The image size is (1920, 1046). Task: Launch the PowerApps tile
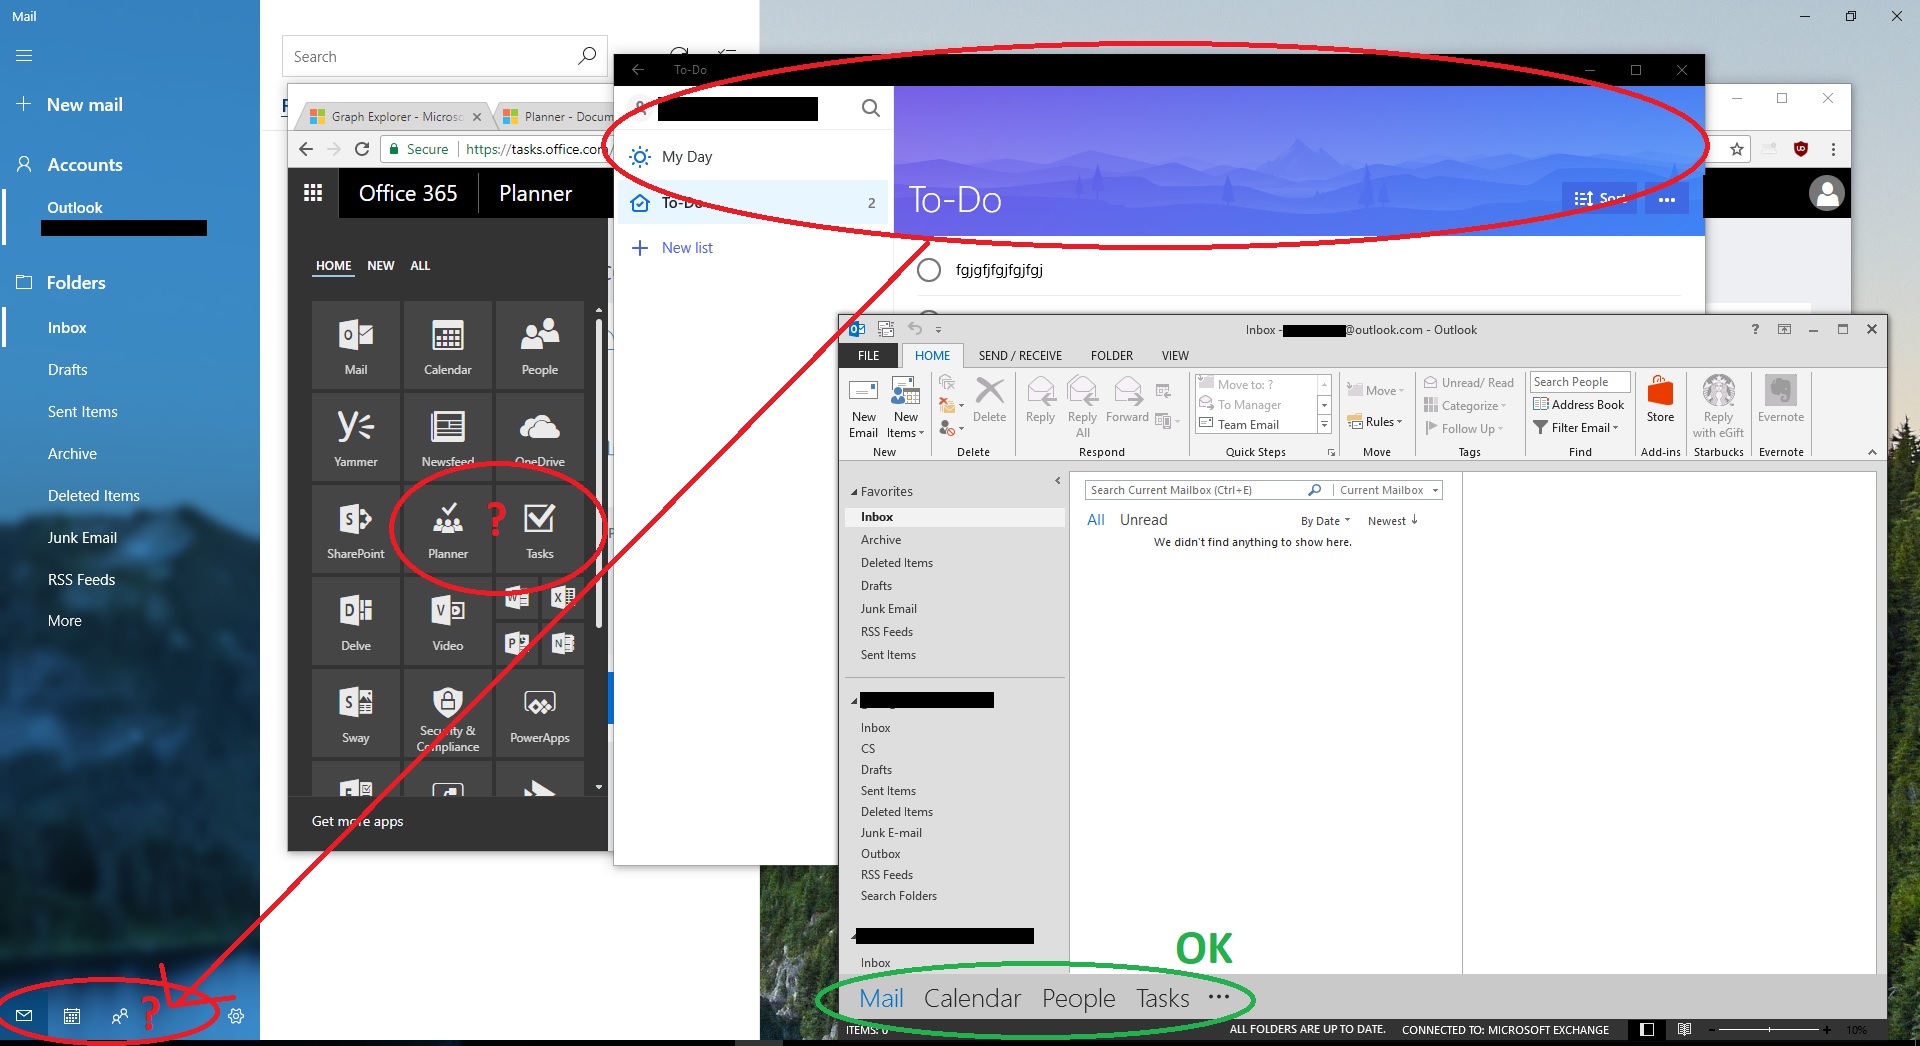pyautogui.click(x=540, y=713)
